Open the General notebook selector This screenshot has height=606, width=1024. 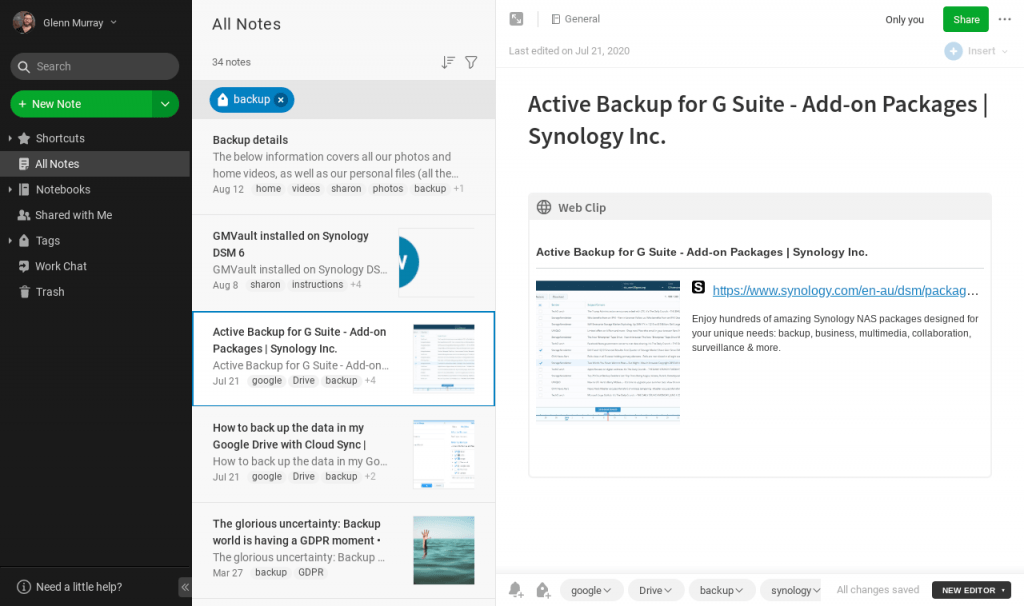click(575, 19)
